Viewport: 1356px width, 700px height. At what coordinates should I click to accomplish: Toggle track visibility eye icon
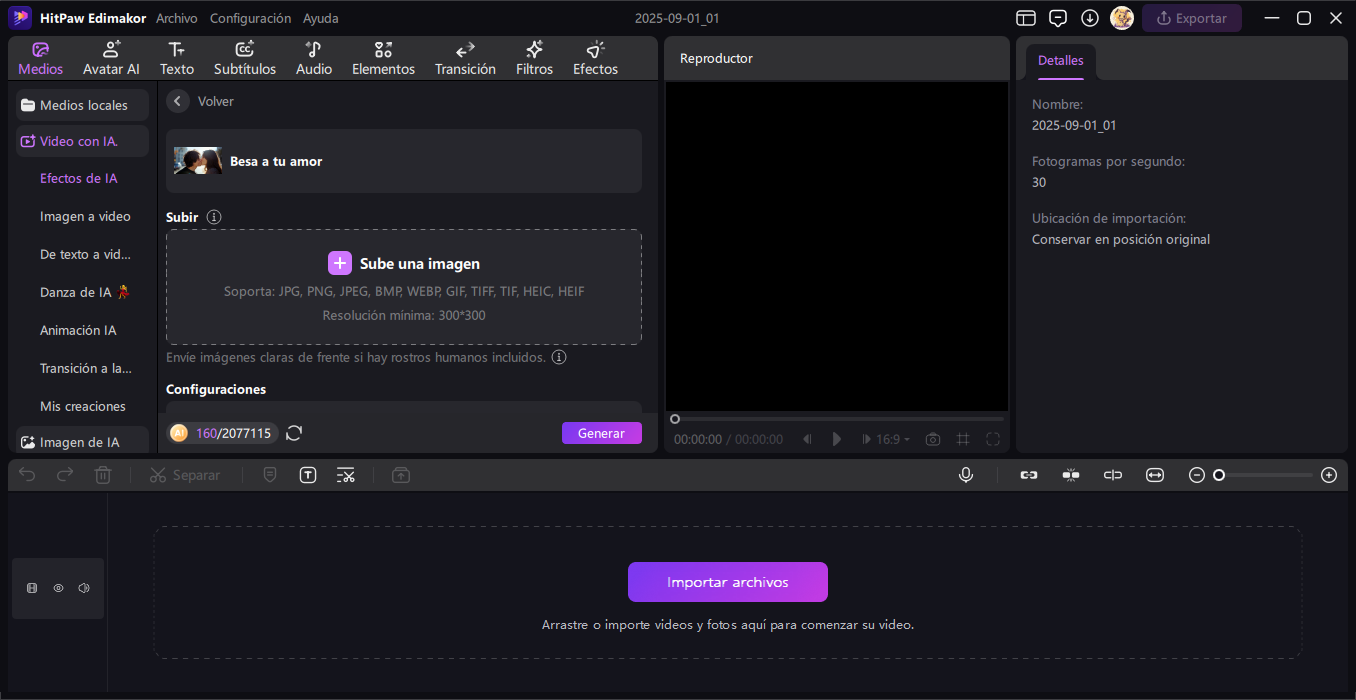pyautogui.click(x=58, y=588)
